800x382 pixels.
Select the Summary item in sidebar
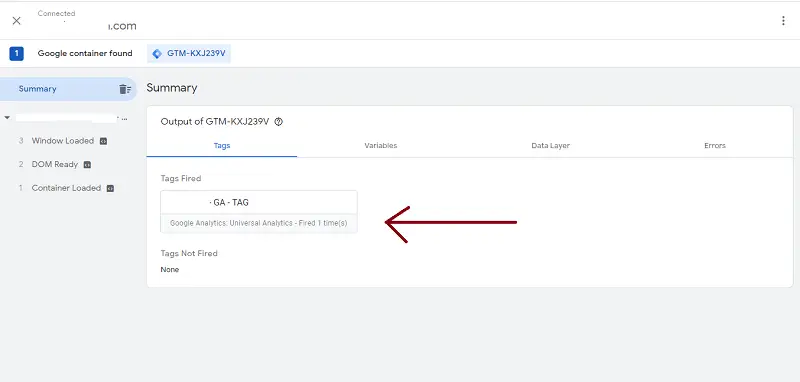(x=68, y=89)
